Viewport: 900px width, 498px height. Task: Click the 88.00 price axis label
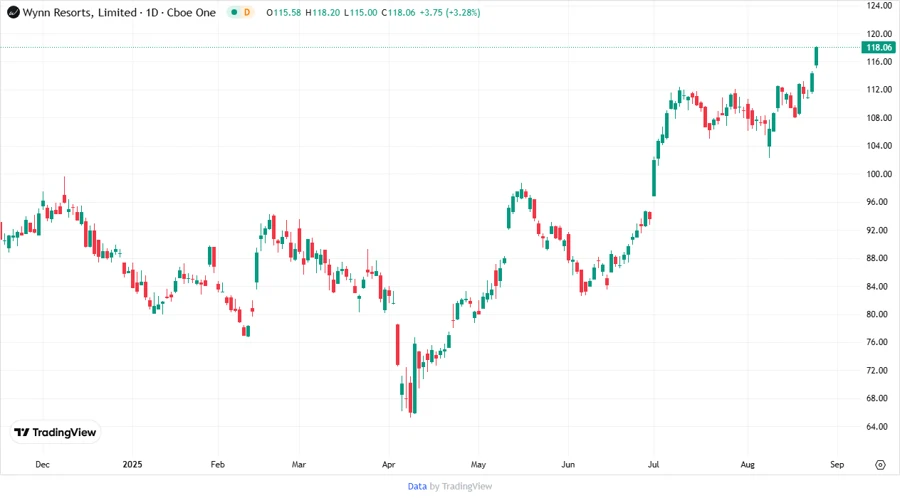pyautogui.click(x=879, y=258)
